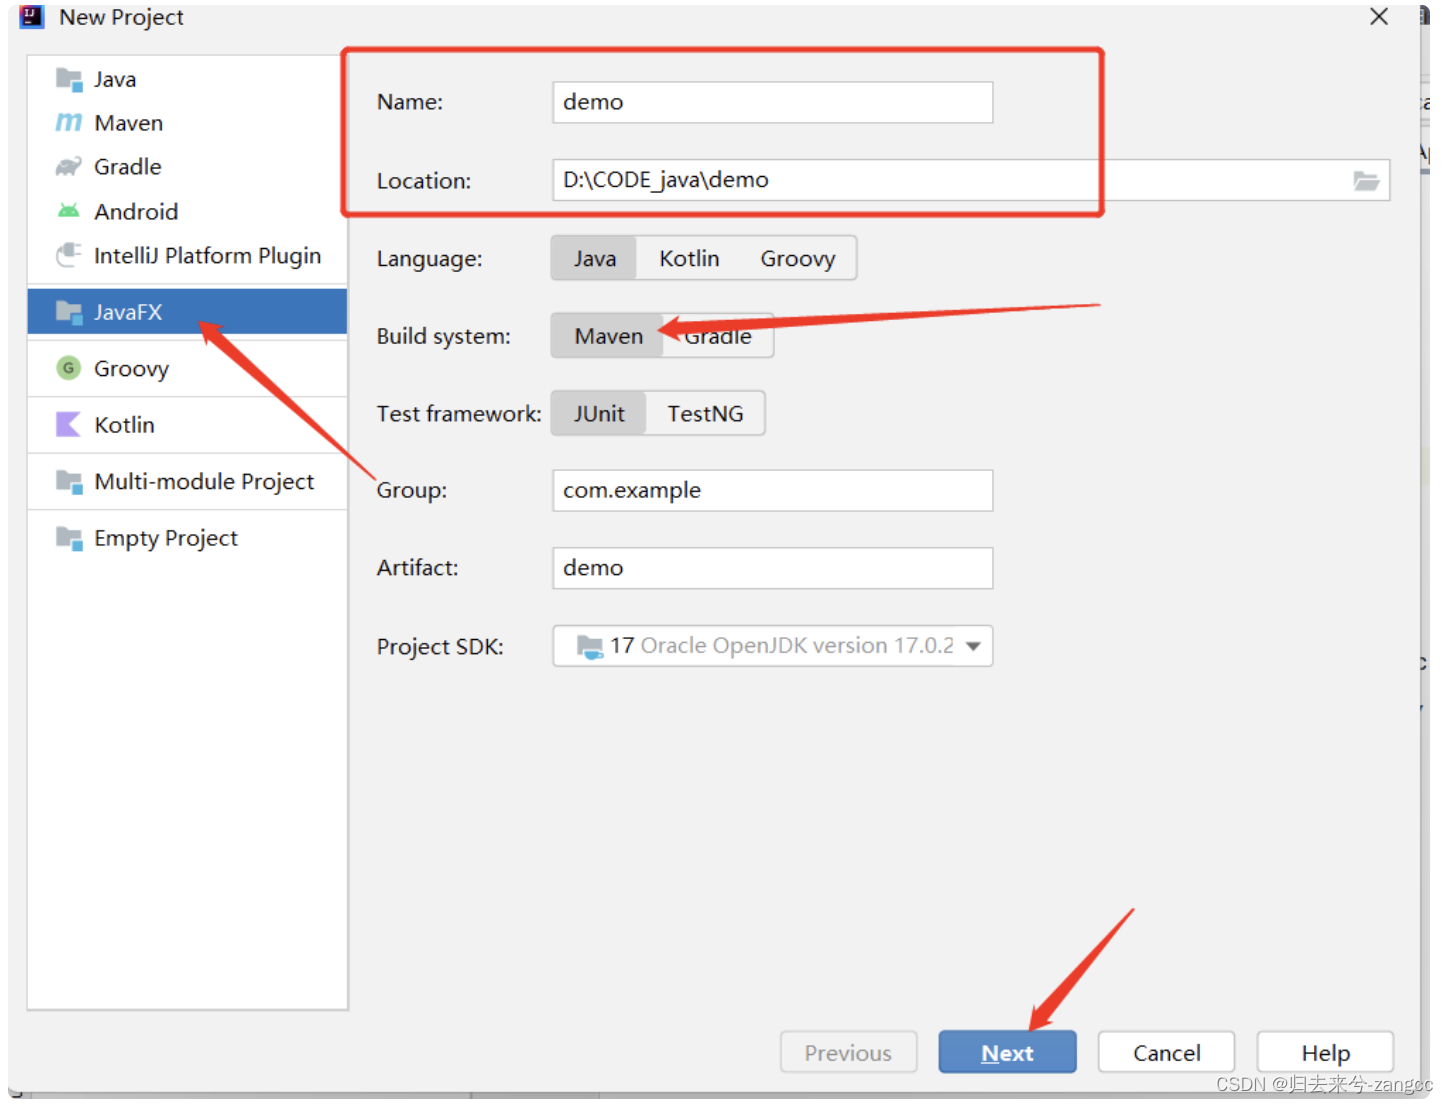Image resolution: width=1448 pixels, height=1104 pixels.
Task: Select Empty Project label
Action: click(x=166, y=538)
